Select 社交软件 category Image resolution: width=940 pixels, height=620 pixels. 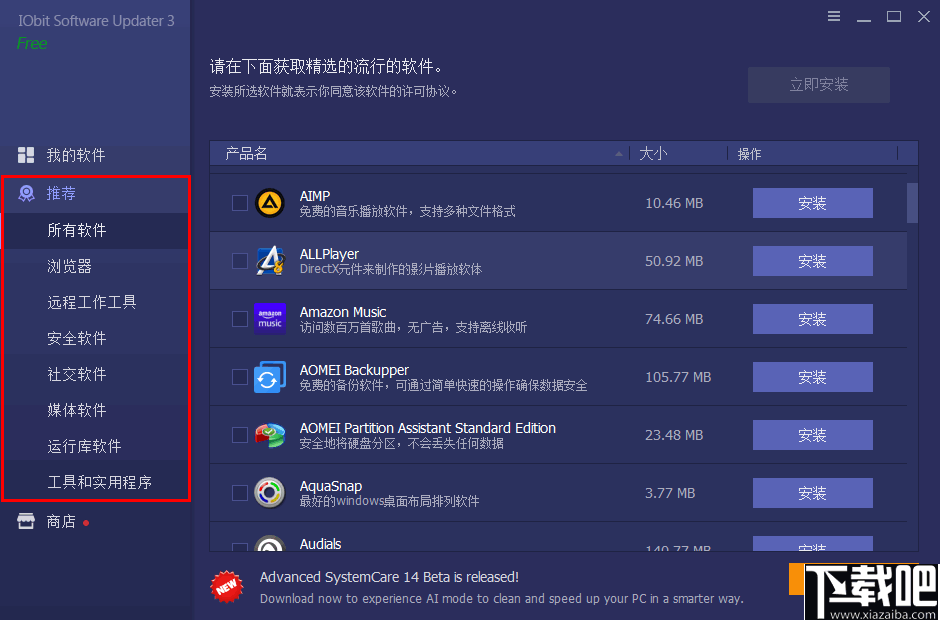point(95,374)
